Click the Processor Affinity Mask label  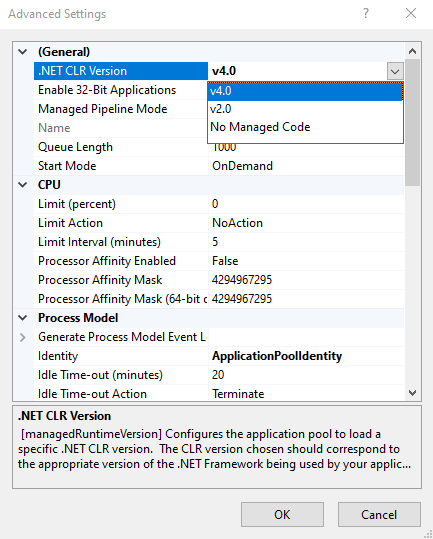point(100,280)
